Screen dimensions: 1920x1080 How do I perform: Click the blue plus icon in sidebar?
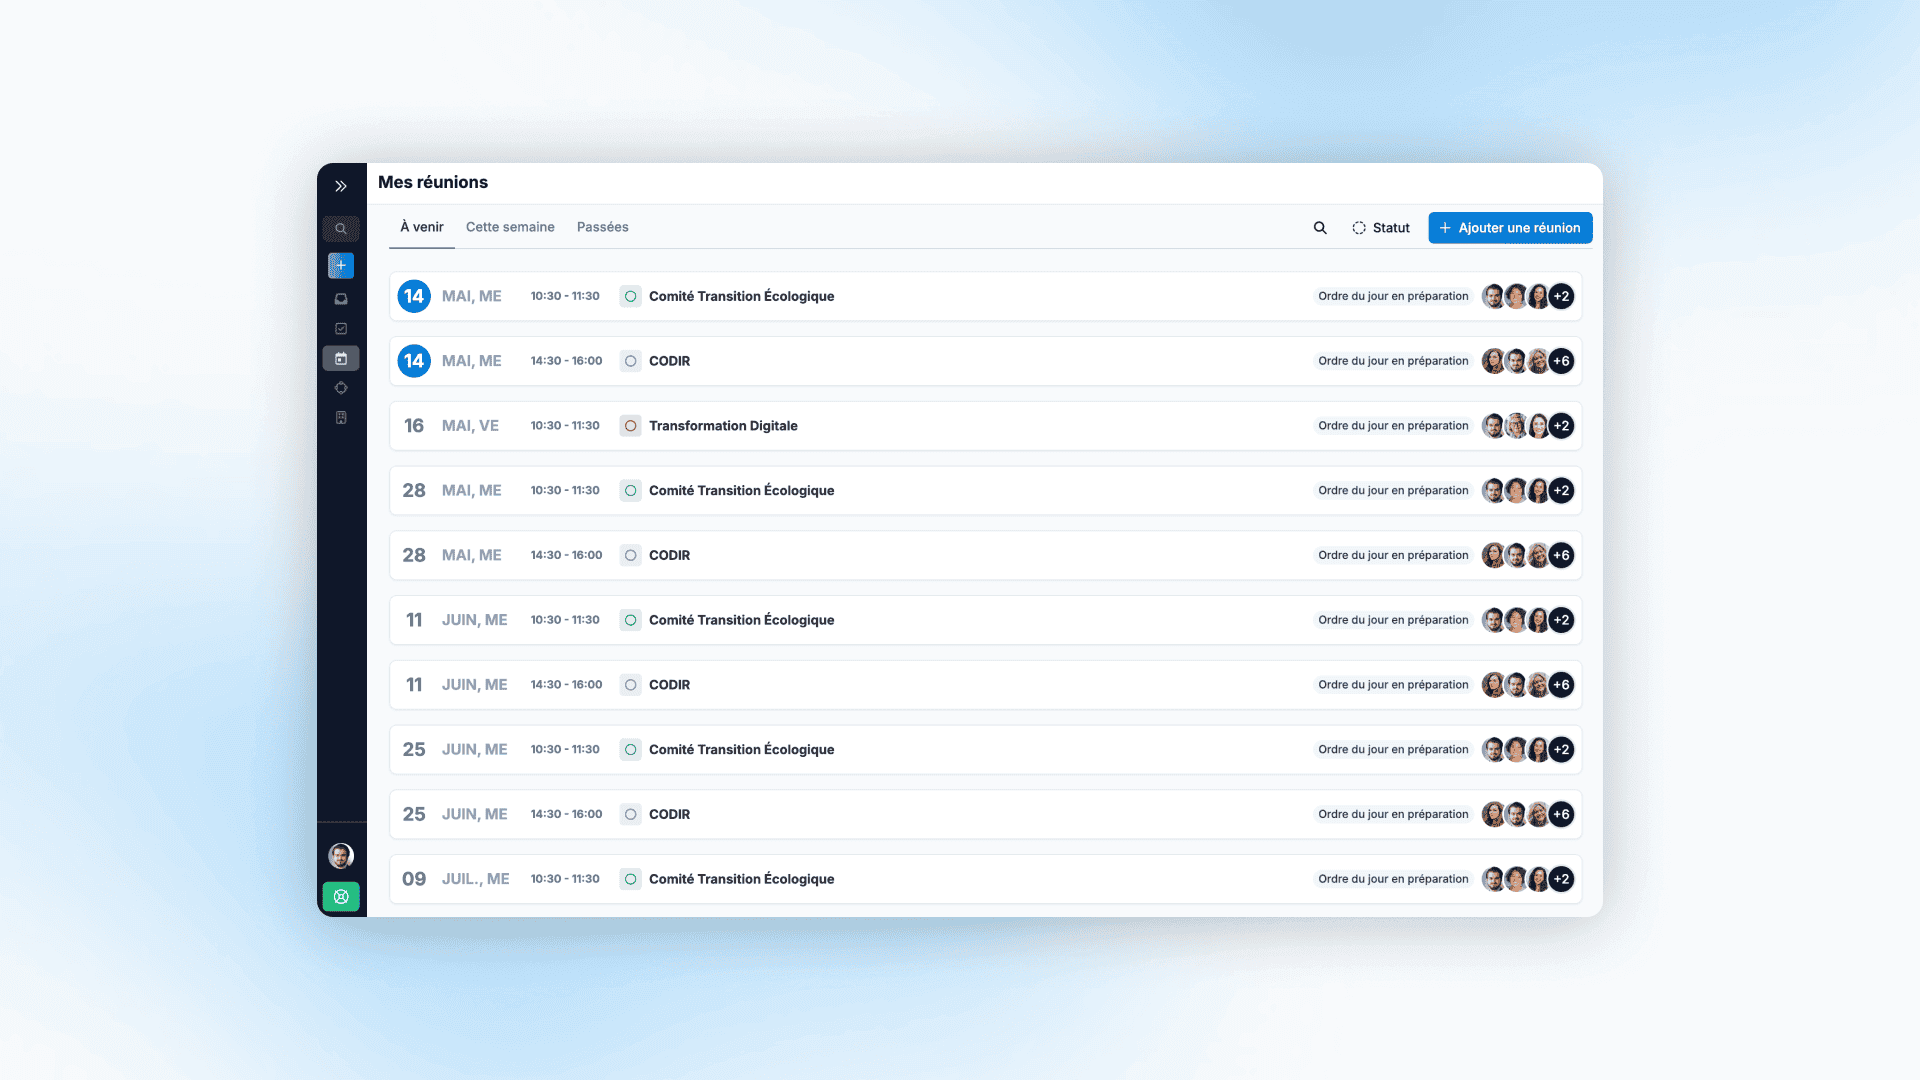click(x=341, y=266)
